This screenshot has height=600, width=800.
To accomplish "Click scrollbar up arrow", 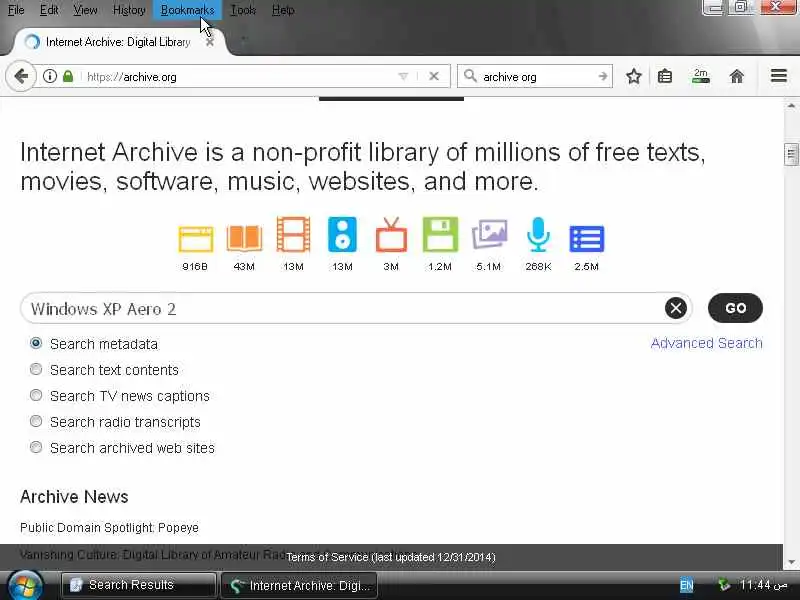I will click(x=791, y=106).
